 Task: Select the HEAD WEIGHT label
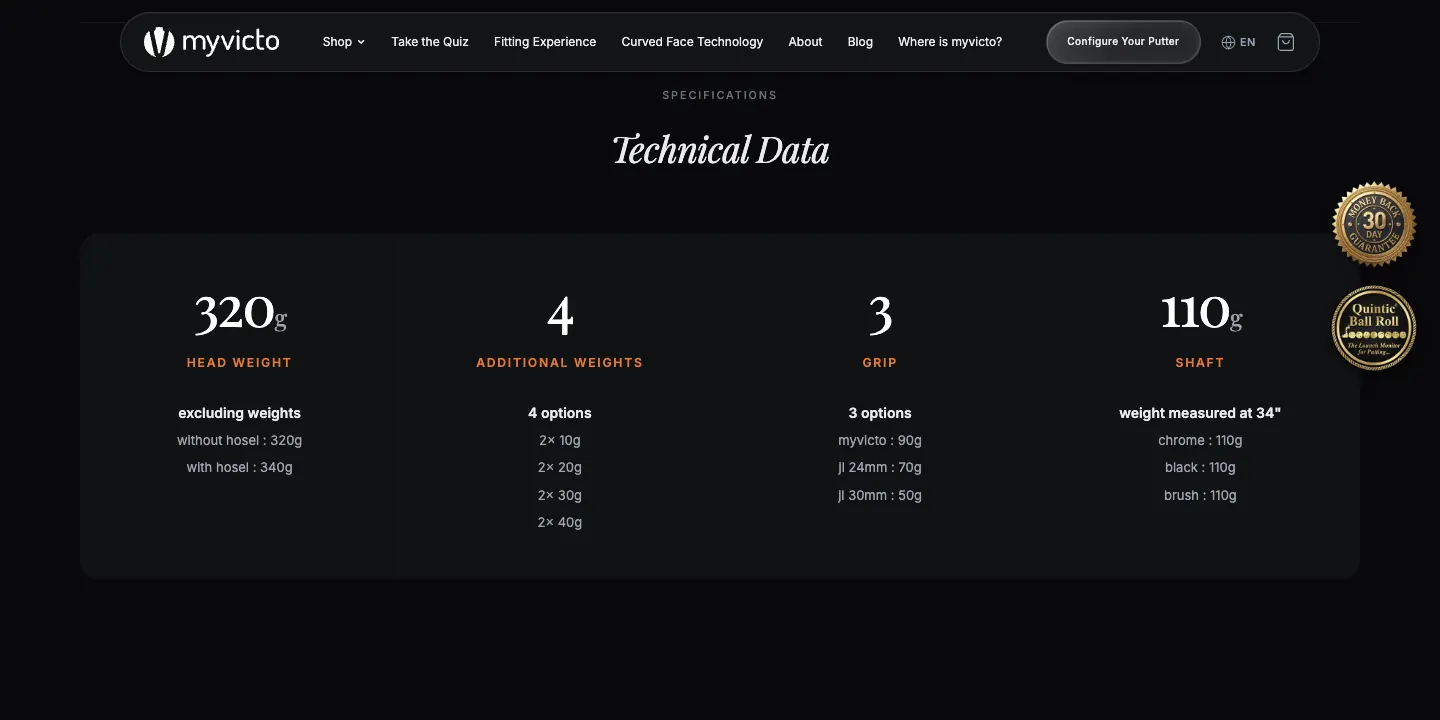pos(239,363)
